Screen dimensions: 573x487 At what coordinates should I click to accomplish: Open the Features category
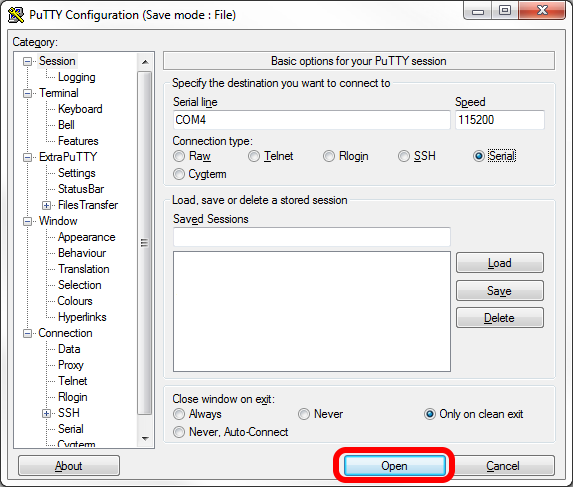click(78, 141)
